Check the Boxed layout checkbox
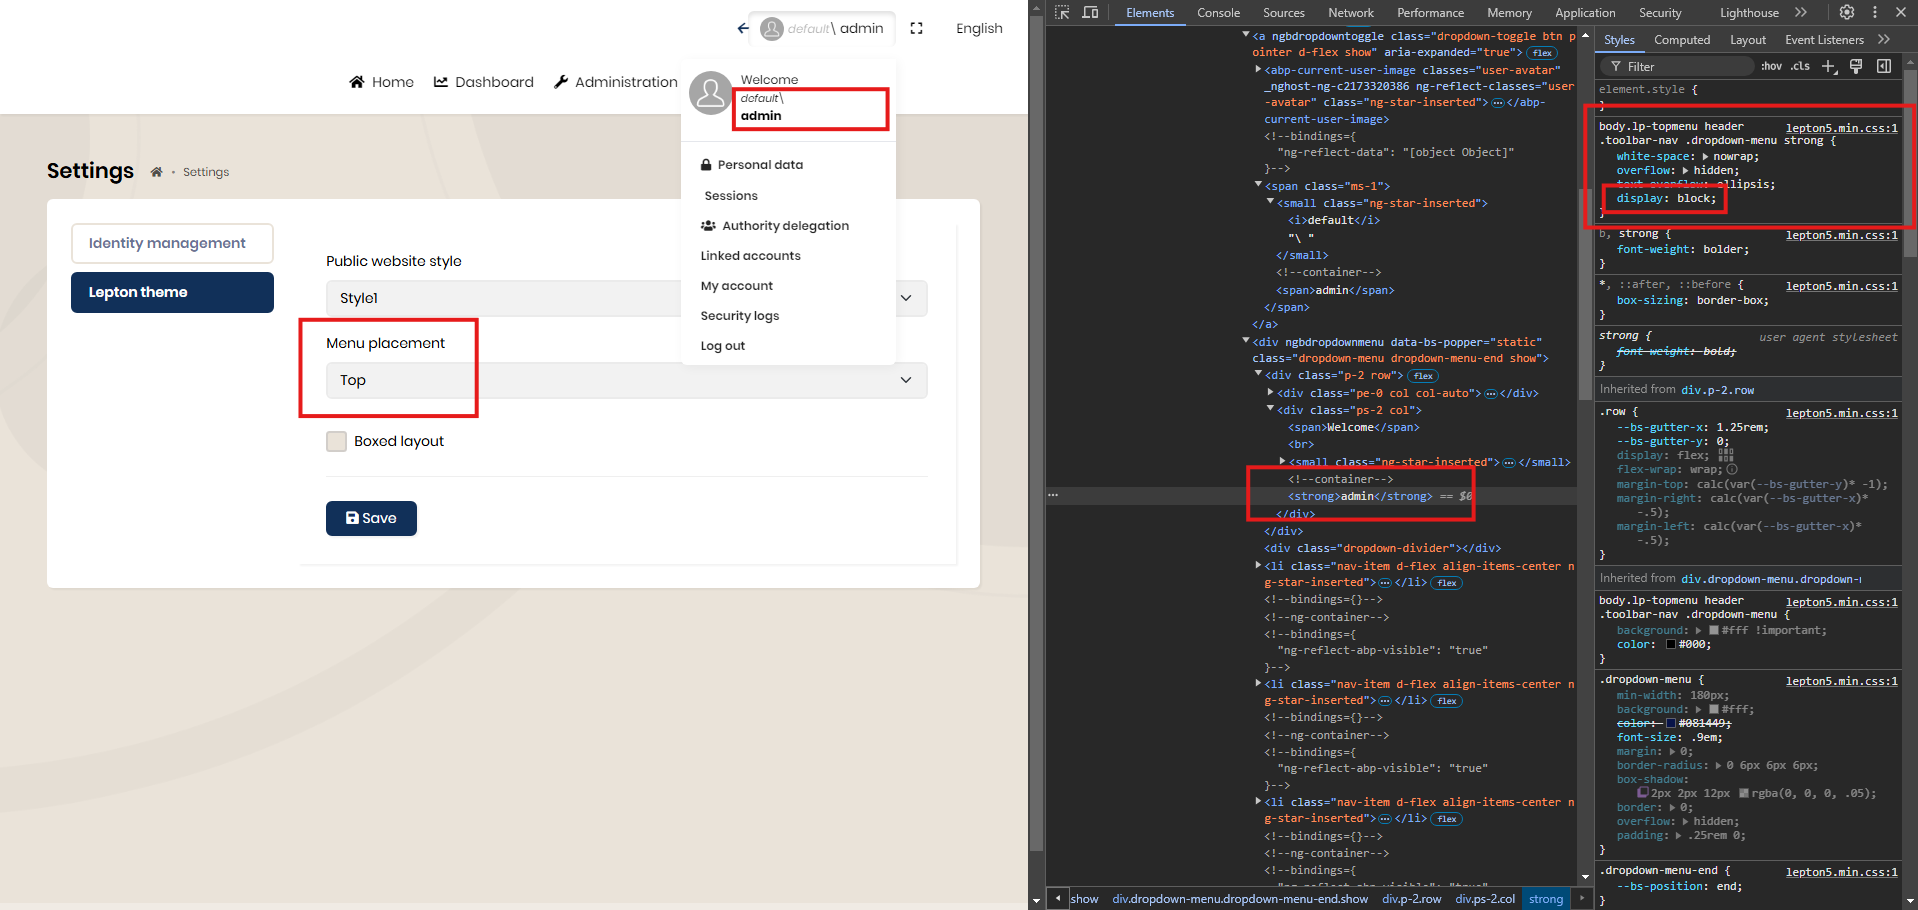This screenshot has width=1918, height=910. tap(337, 441)
